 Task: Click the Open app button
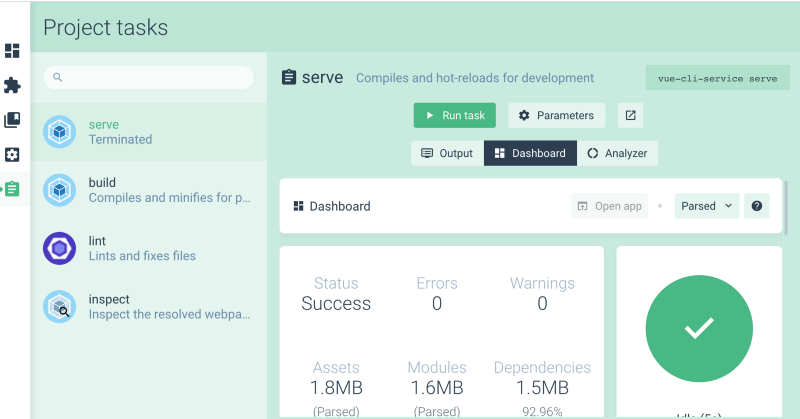610,206
